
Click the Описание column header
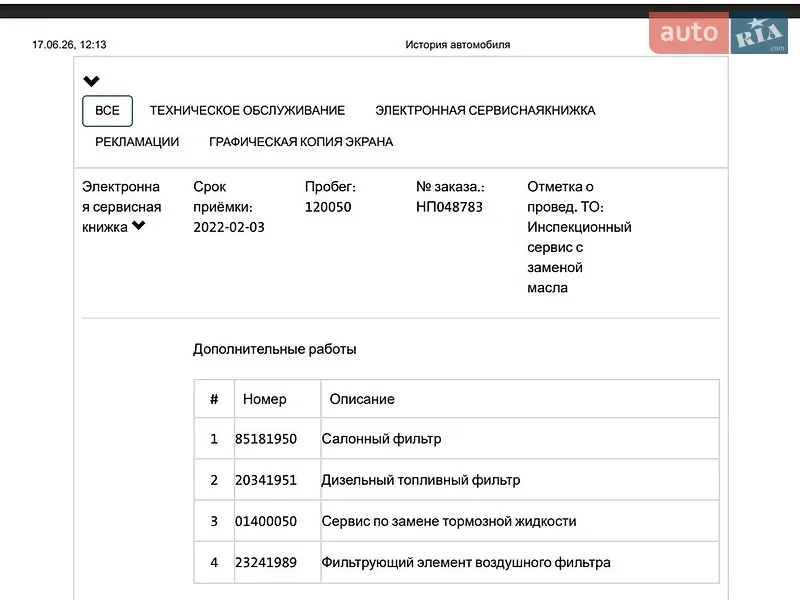coord(362,399)
